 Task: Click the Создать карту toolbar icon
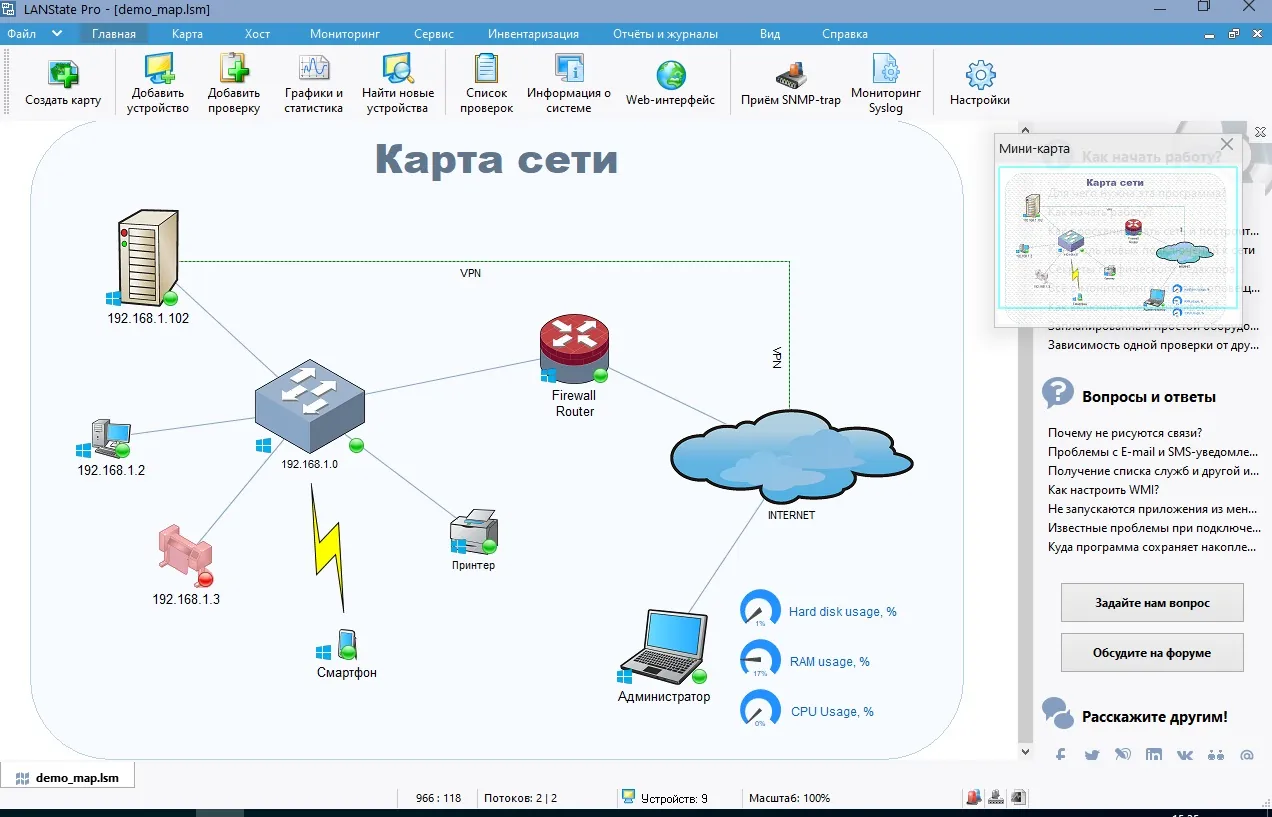click(x=63, y=74)
